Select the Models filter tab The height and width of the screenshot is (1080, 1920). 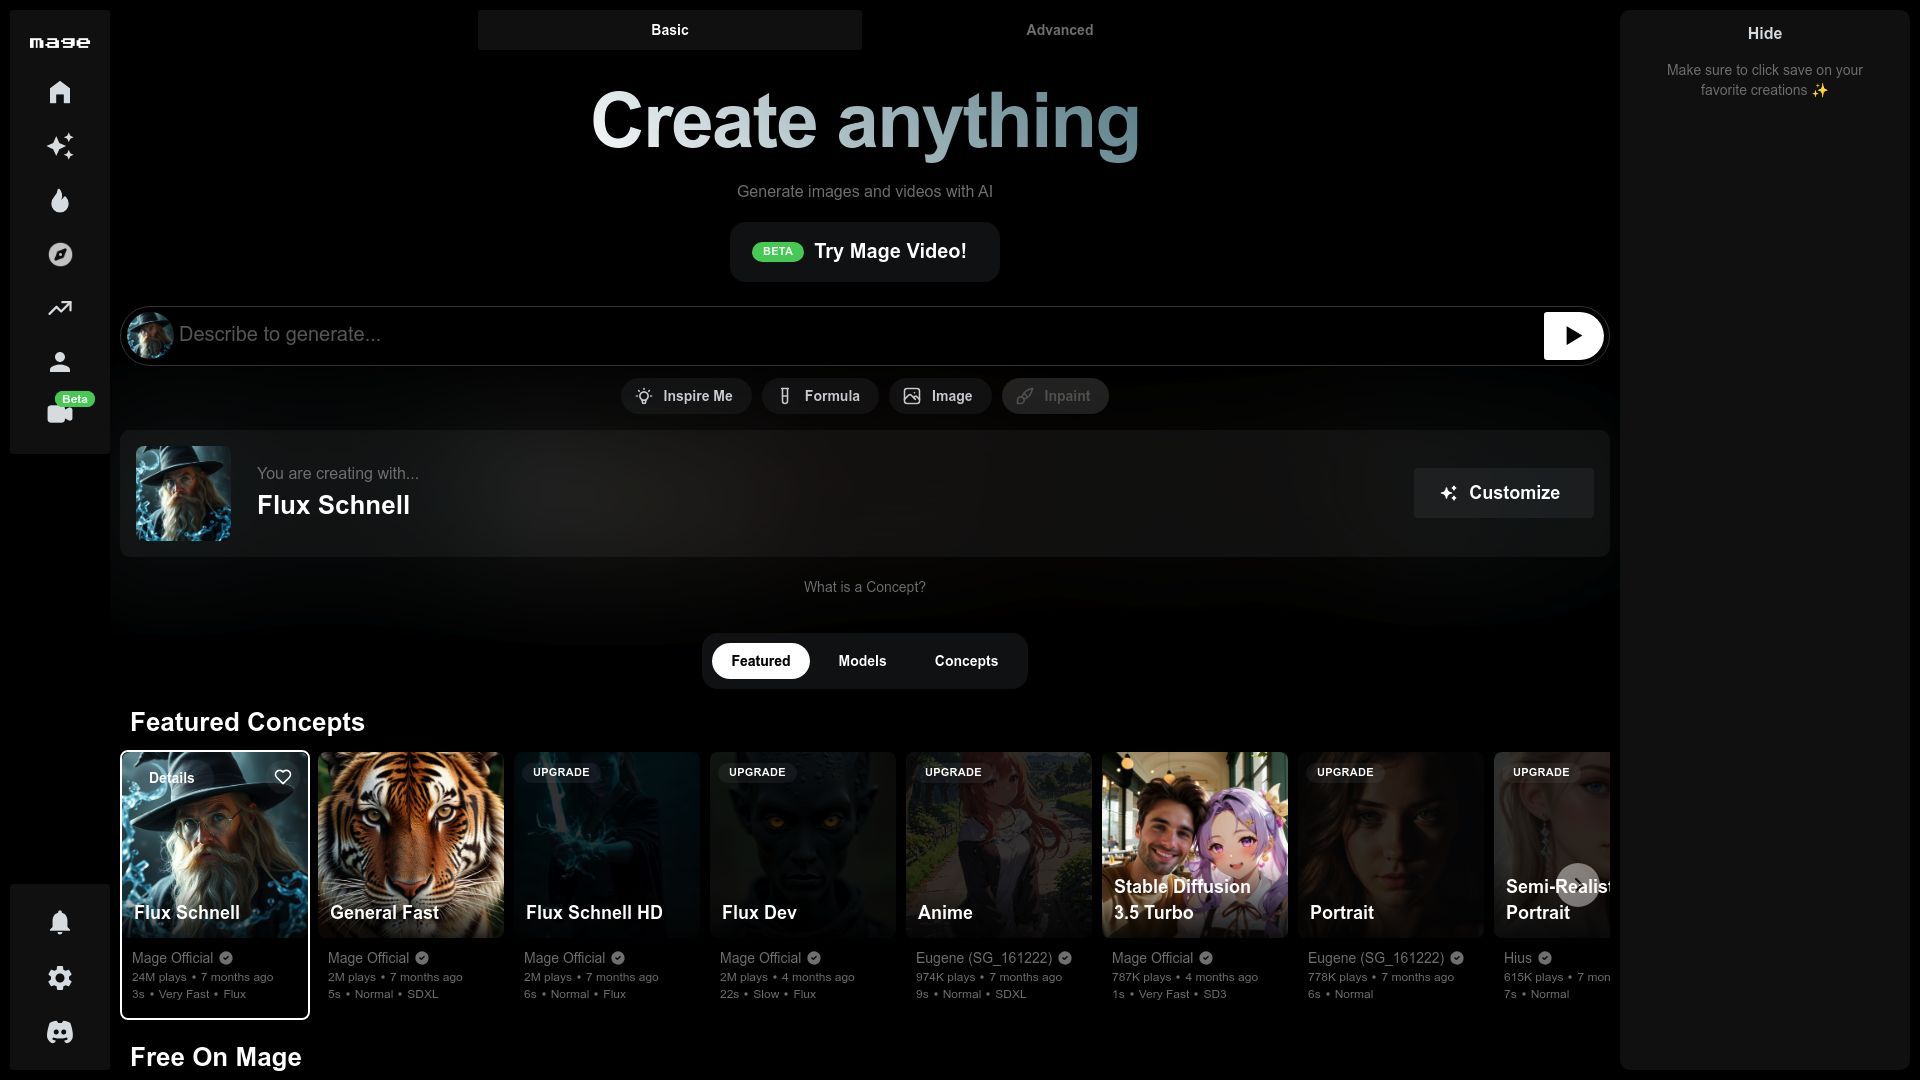[x=862, y=661]
